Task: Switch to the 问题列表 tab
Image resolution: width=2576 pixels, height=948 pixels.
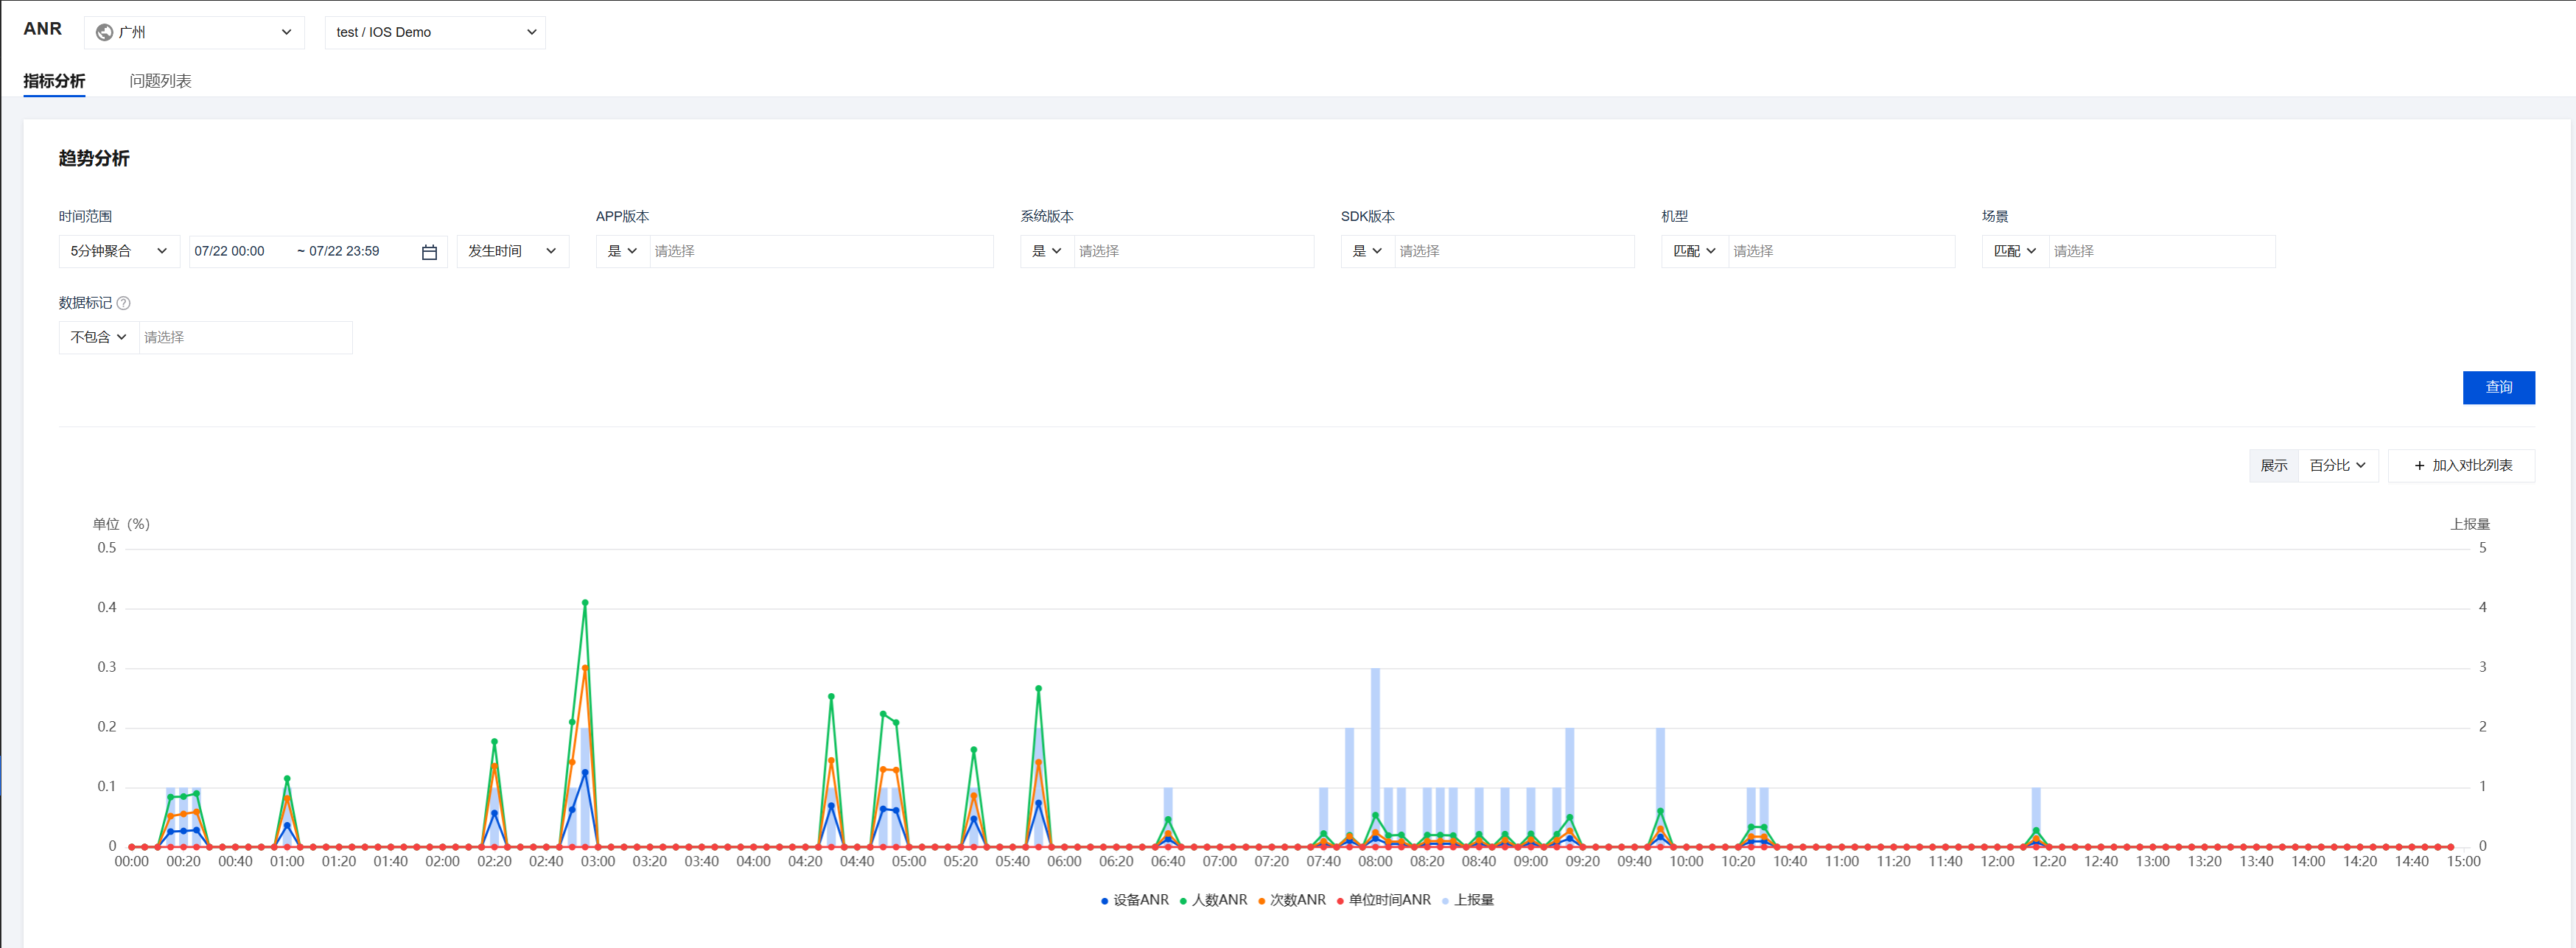Action: click(160, 81)
